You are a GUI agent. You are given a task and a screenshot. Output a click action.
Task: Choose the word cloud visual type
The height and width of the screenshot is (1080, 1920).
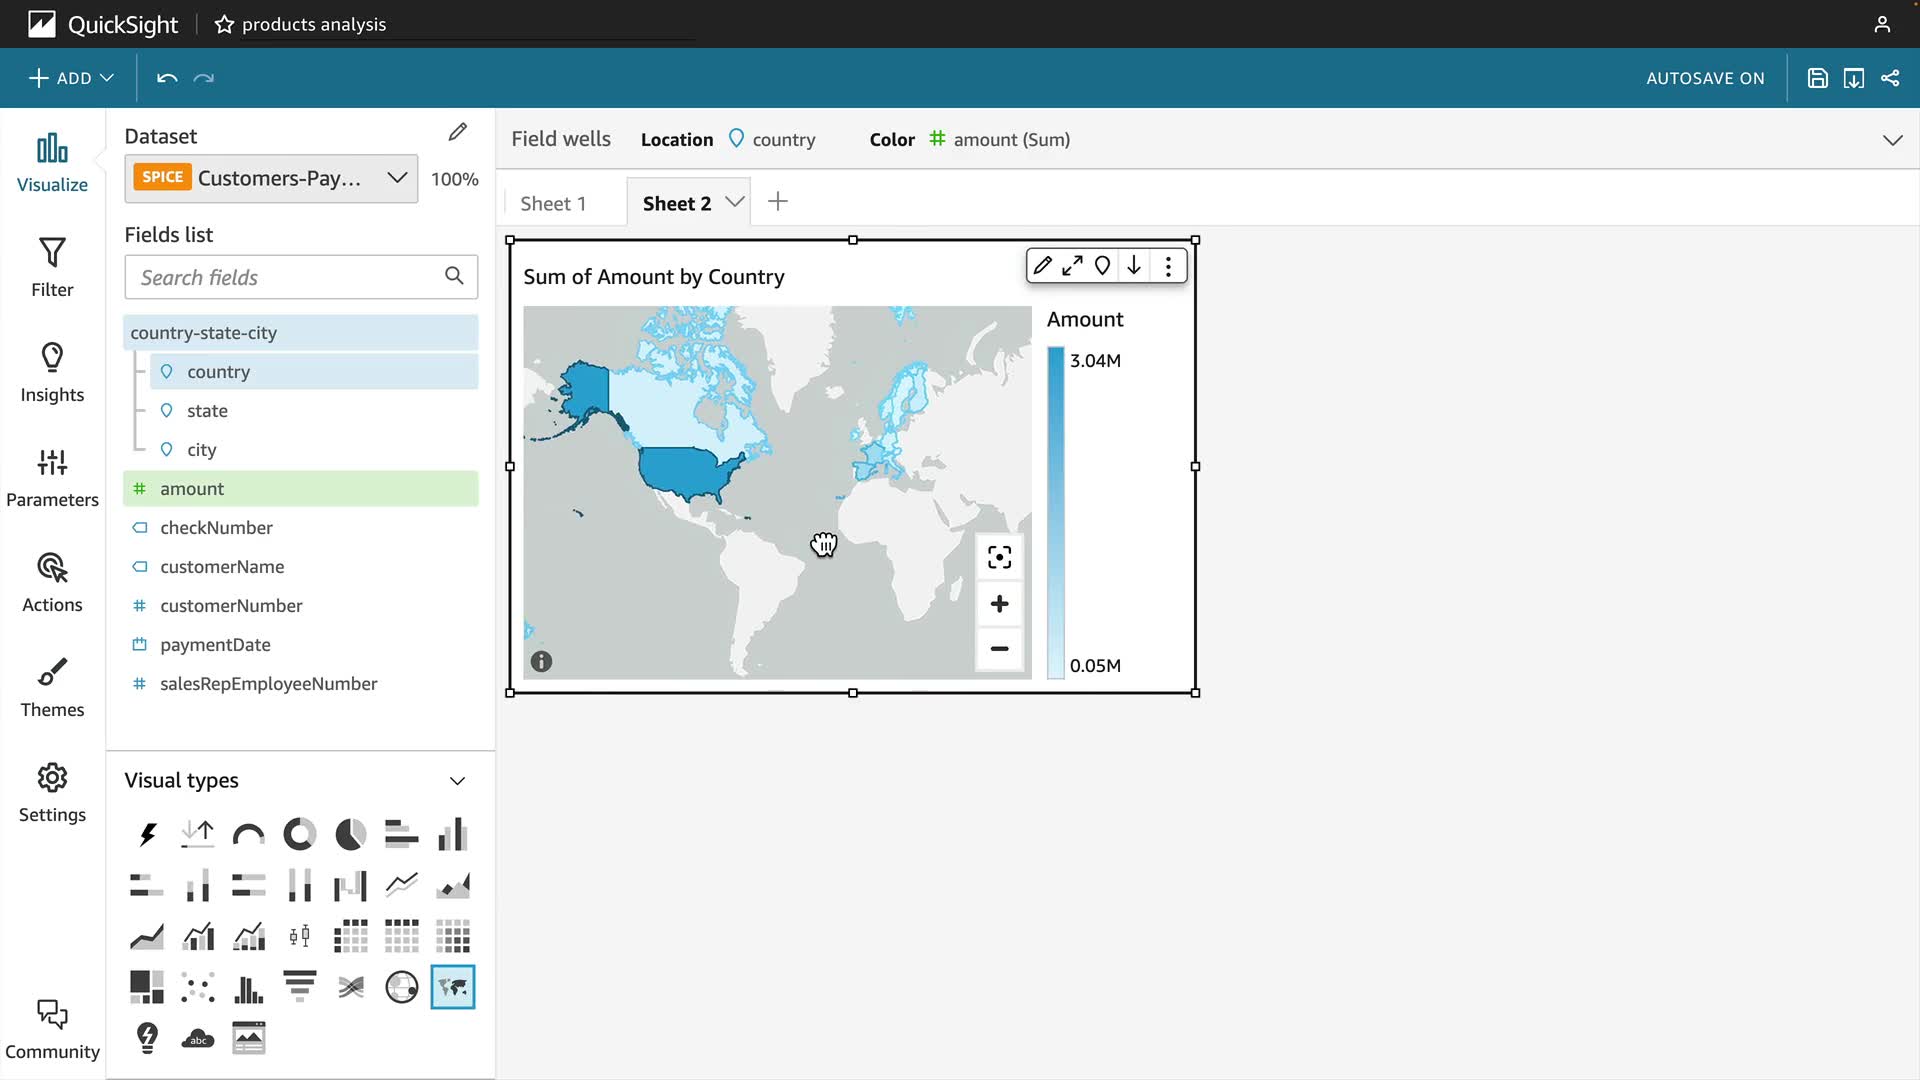click(198, 1038)
